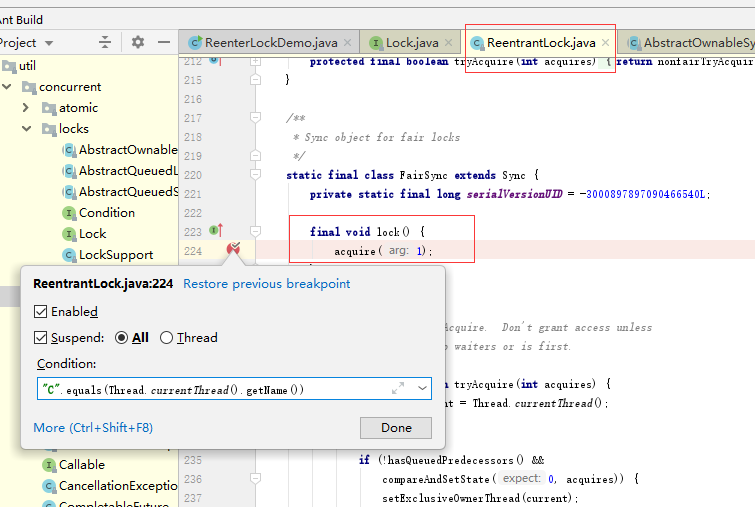Close the Lock.java tab
The image size is (755, 507).
[448, 43]
